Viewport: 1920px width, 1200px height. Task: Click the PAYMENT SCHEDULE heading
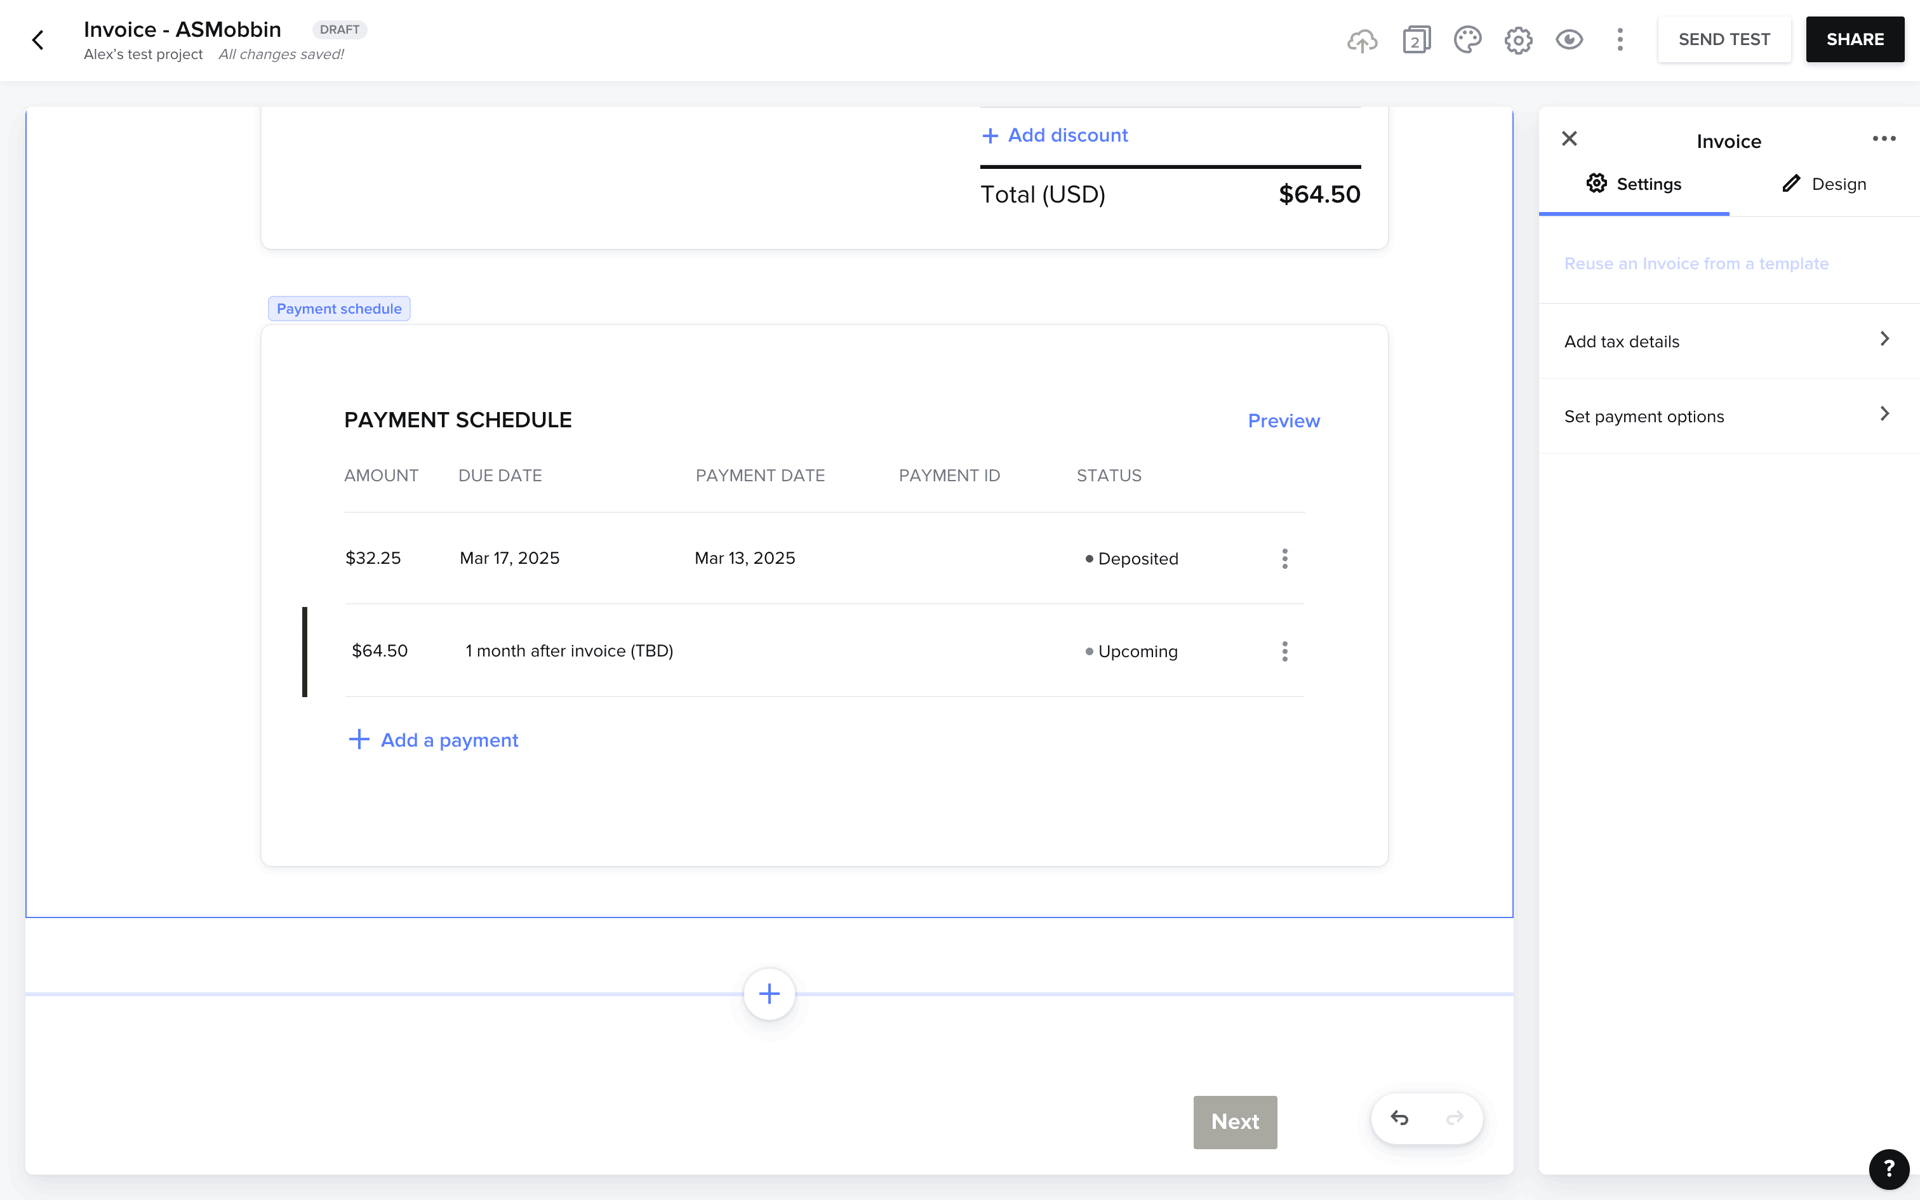[458, 420]
